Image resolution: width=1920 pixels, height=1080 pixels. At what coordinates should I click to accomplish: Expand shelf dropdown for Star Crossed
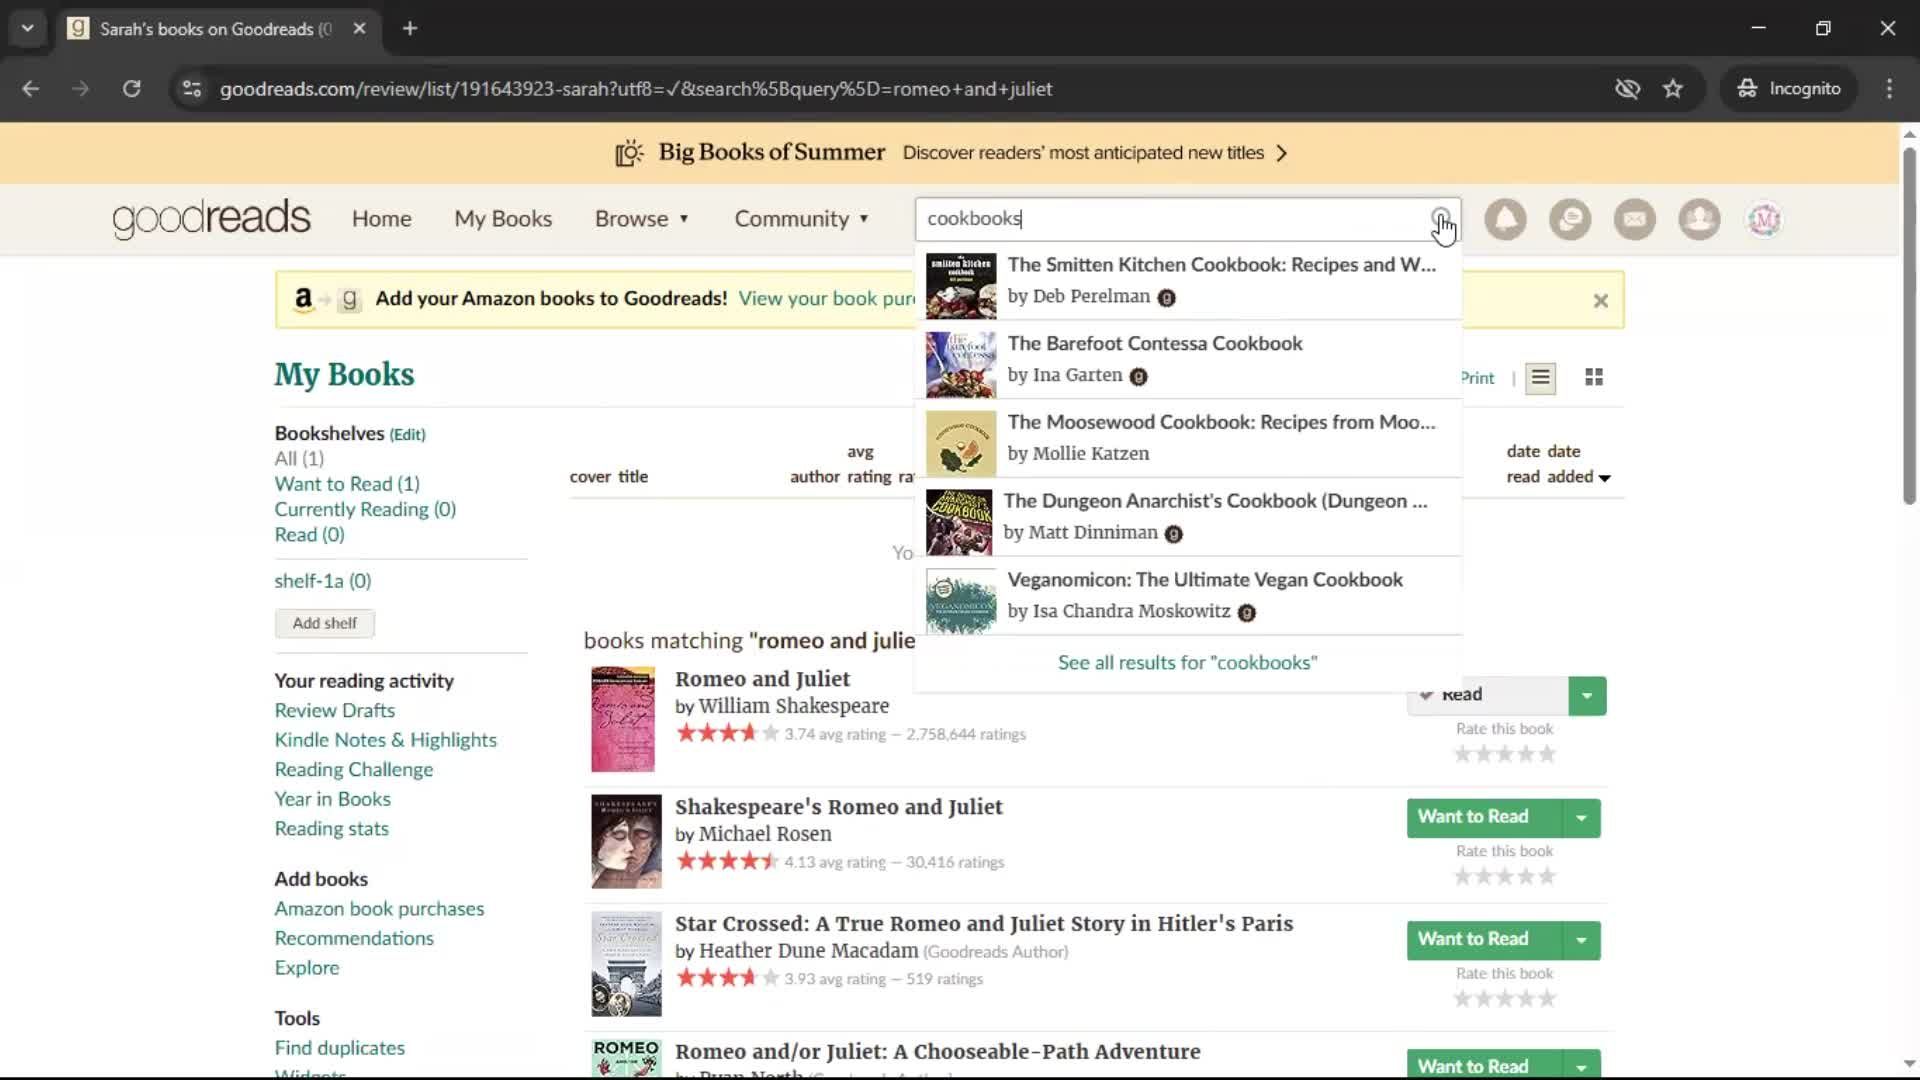(x=1581, y=940)
